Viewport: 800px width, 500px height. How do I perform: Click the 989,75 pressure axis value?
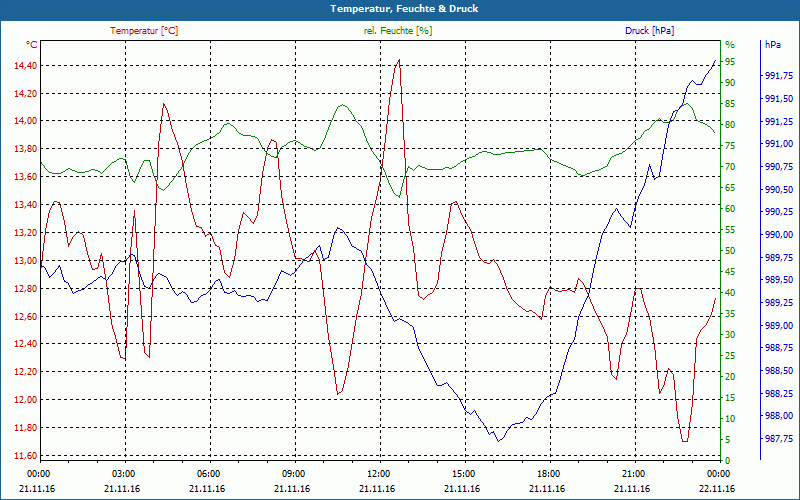pos(779,257)
